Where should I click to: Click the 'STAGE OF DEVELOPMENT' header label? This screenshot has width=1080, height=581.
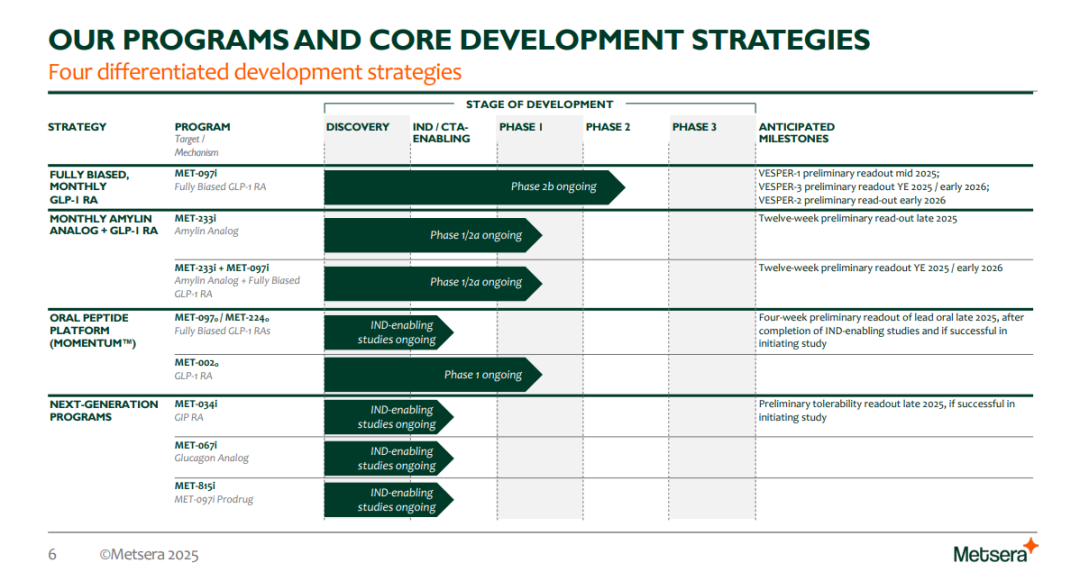(539, 104)
